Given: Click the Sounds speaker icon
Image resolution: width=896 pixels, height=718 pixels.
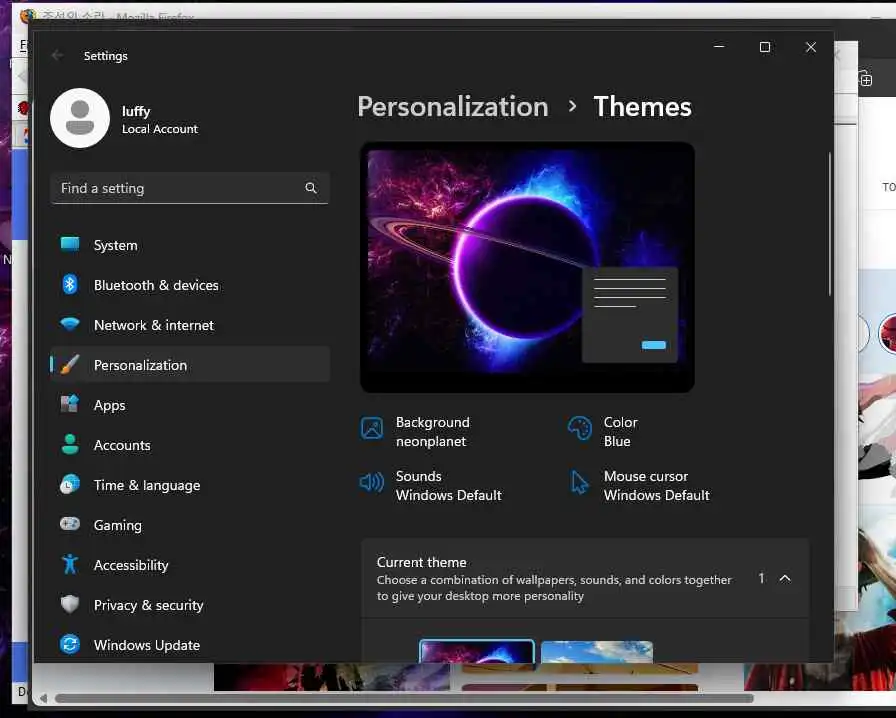Looking at the screenshot, I should tap(371, 482).
